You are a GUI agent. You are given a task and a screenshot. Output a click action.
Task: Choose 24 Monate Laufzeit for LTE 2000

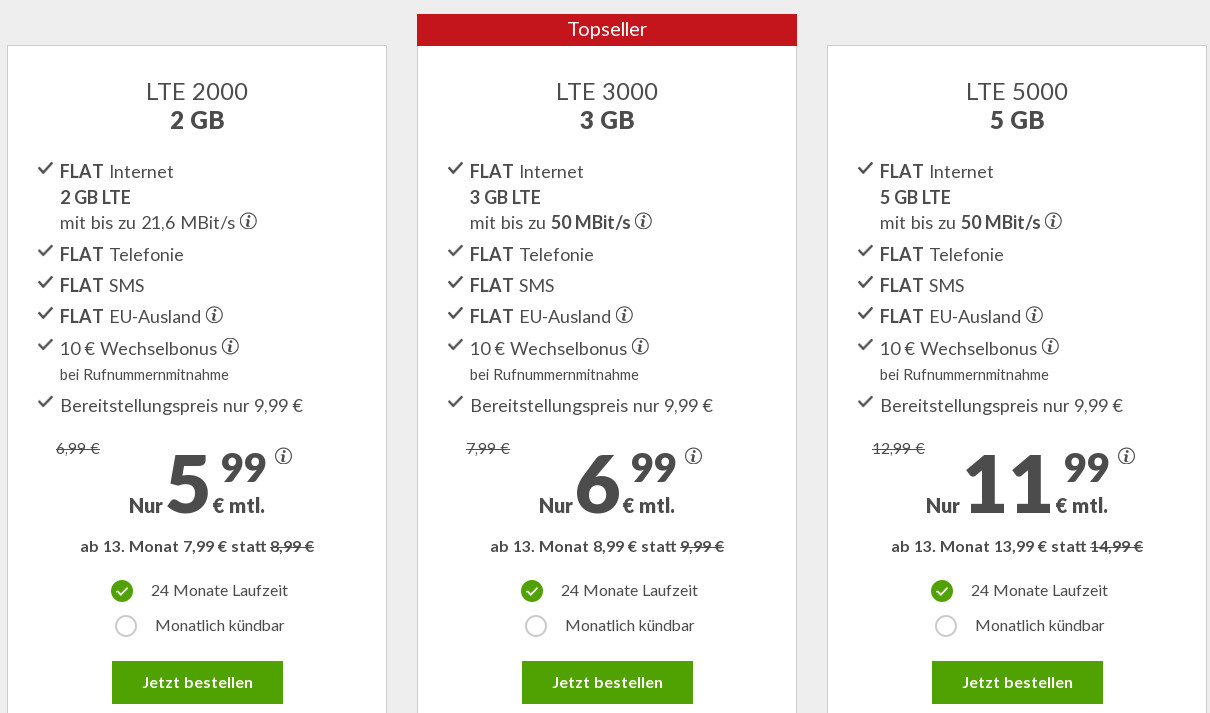122,591
